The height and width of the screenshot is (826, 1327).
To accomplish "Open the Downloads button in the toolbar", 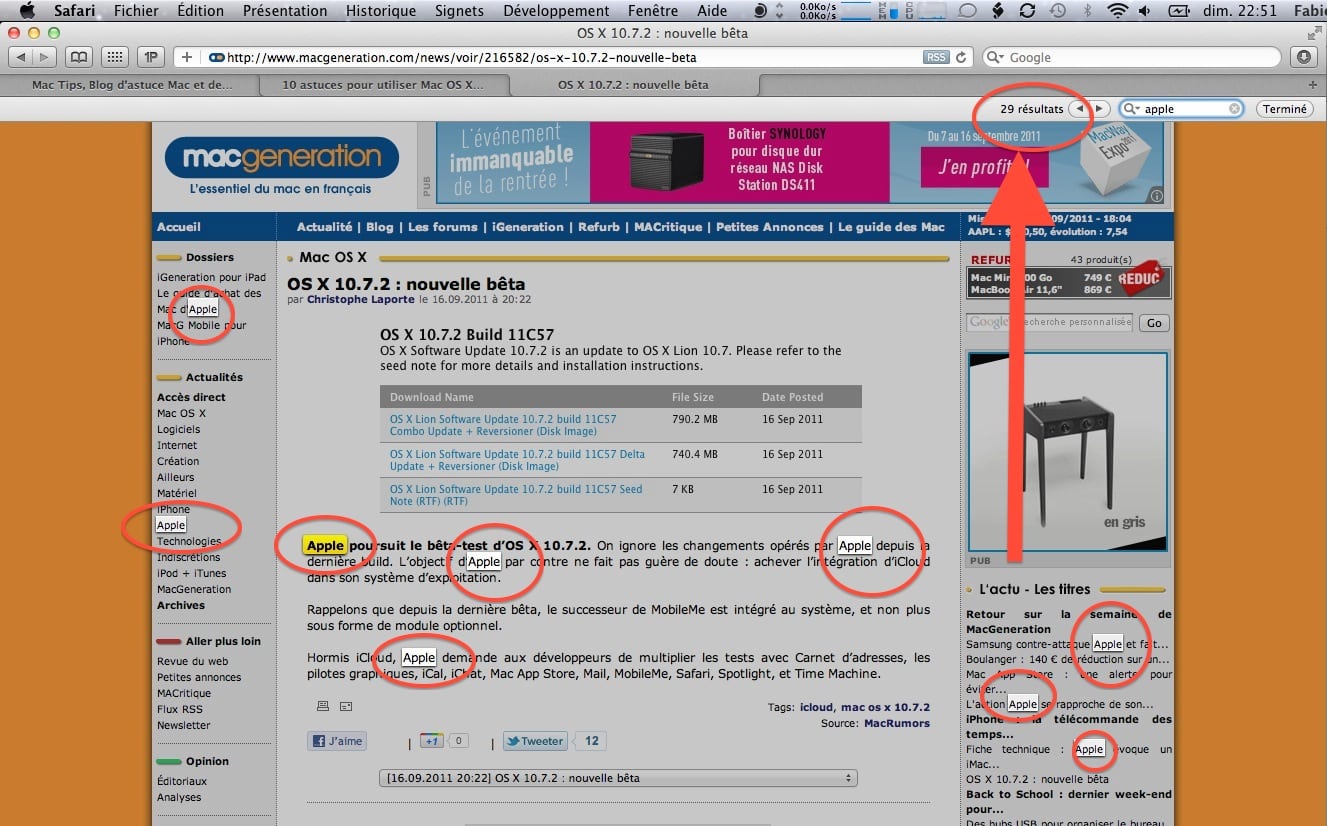I will pos(1304,57).
